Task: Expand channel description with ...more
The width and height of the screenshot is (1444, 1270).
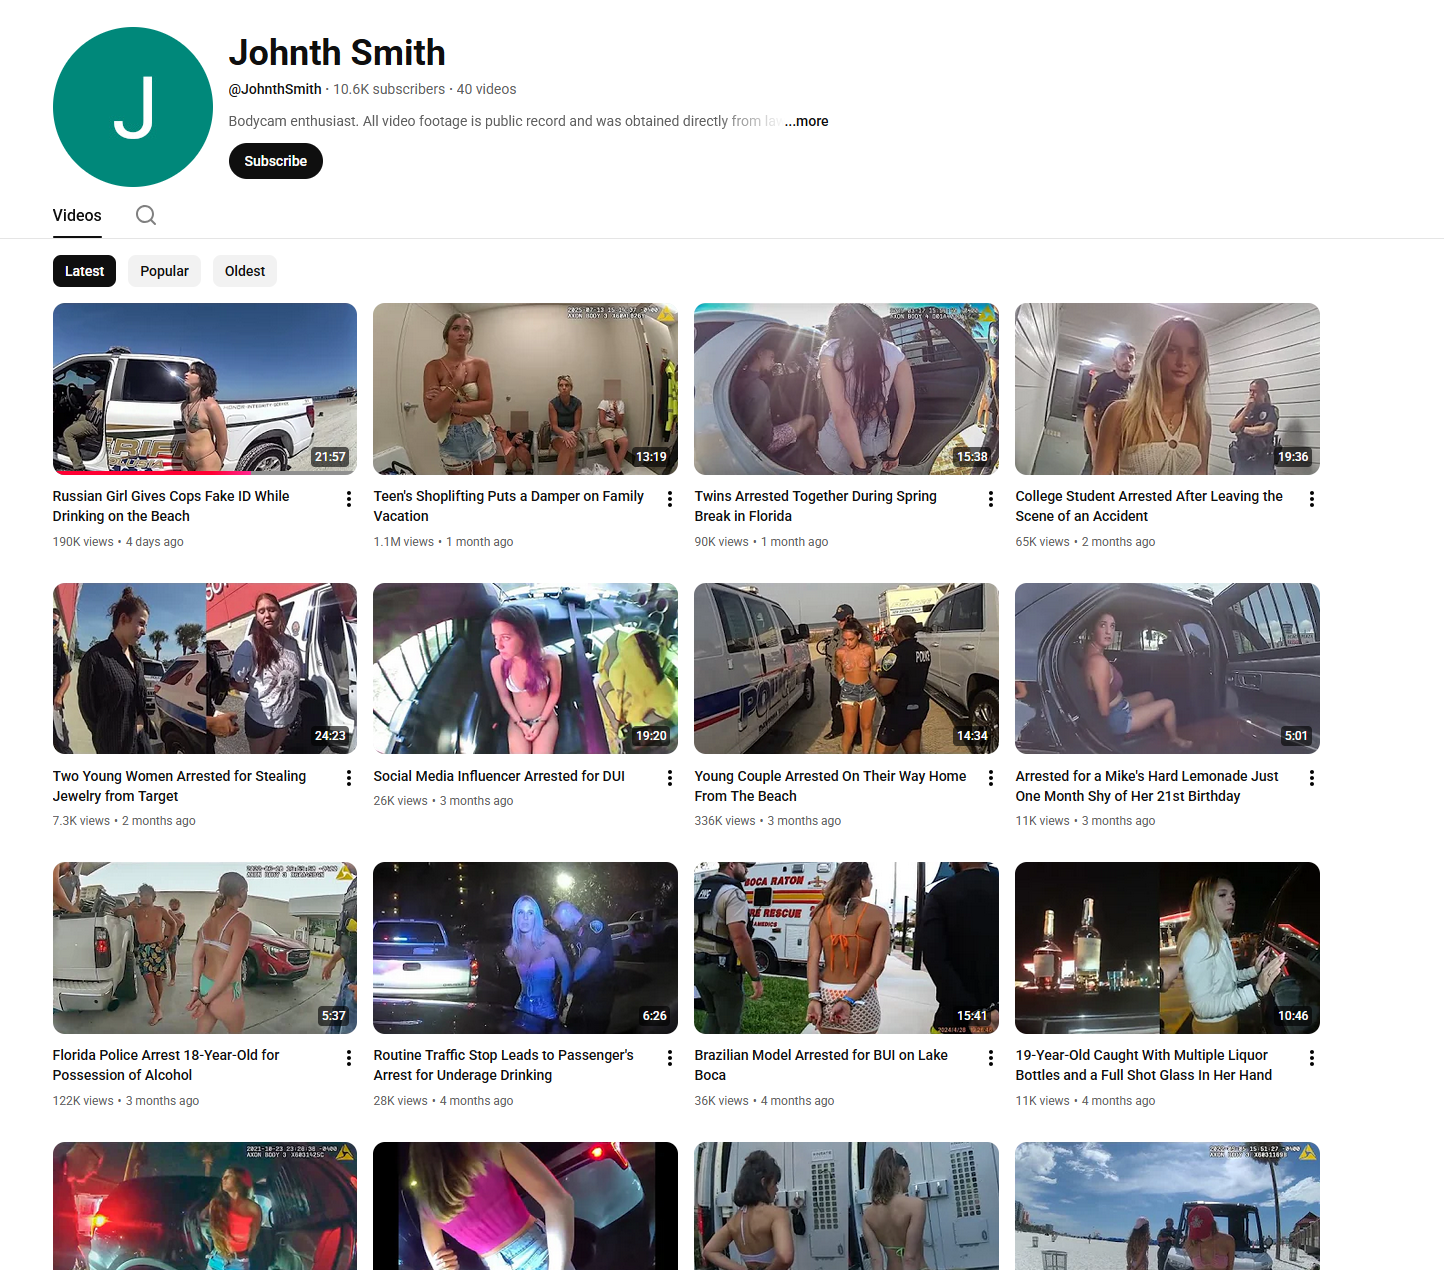Action: click(806, 121)
